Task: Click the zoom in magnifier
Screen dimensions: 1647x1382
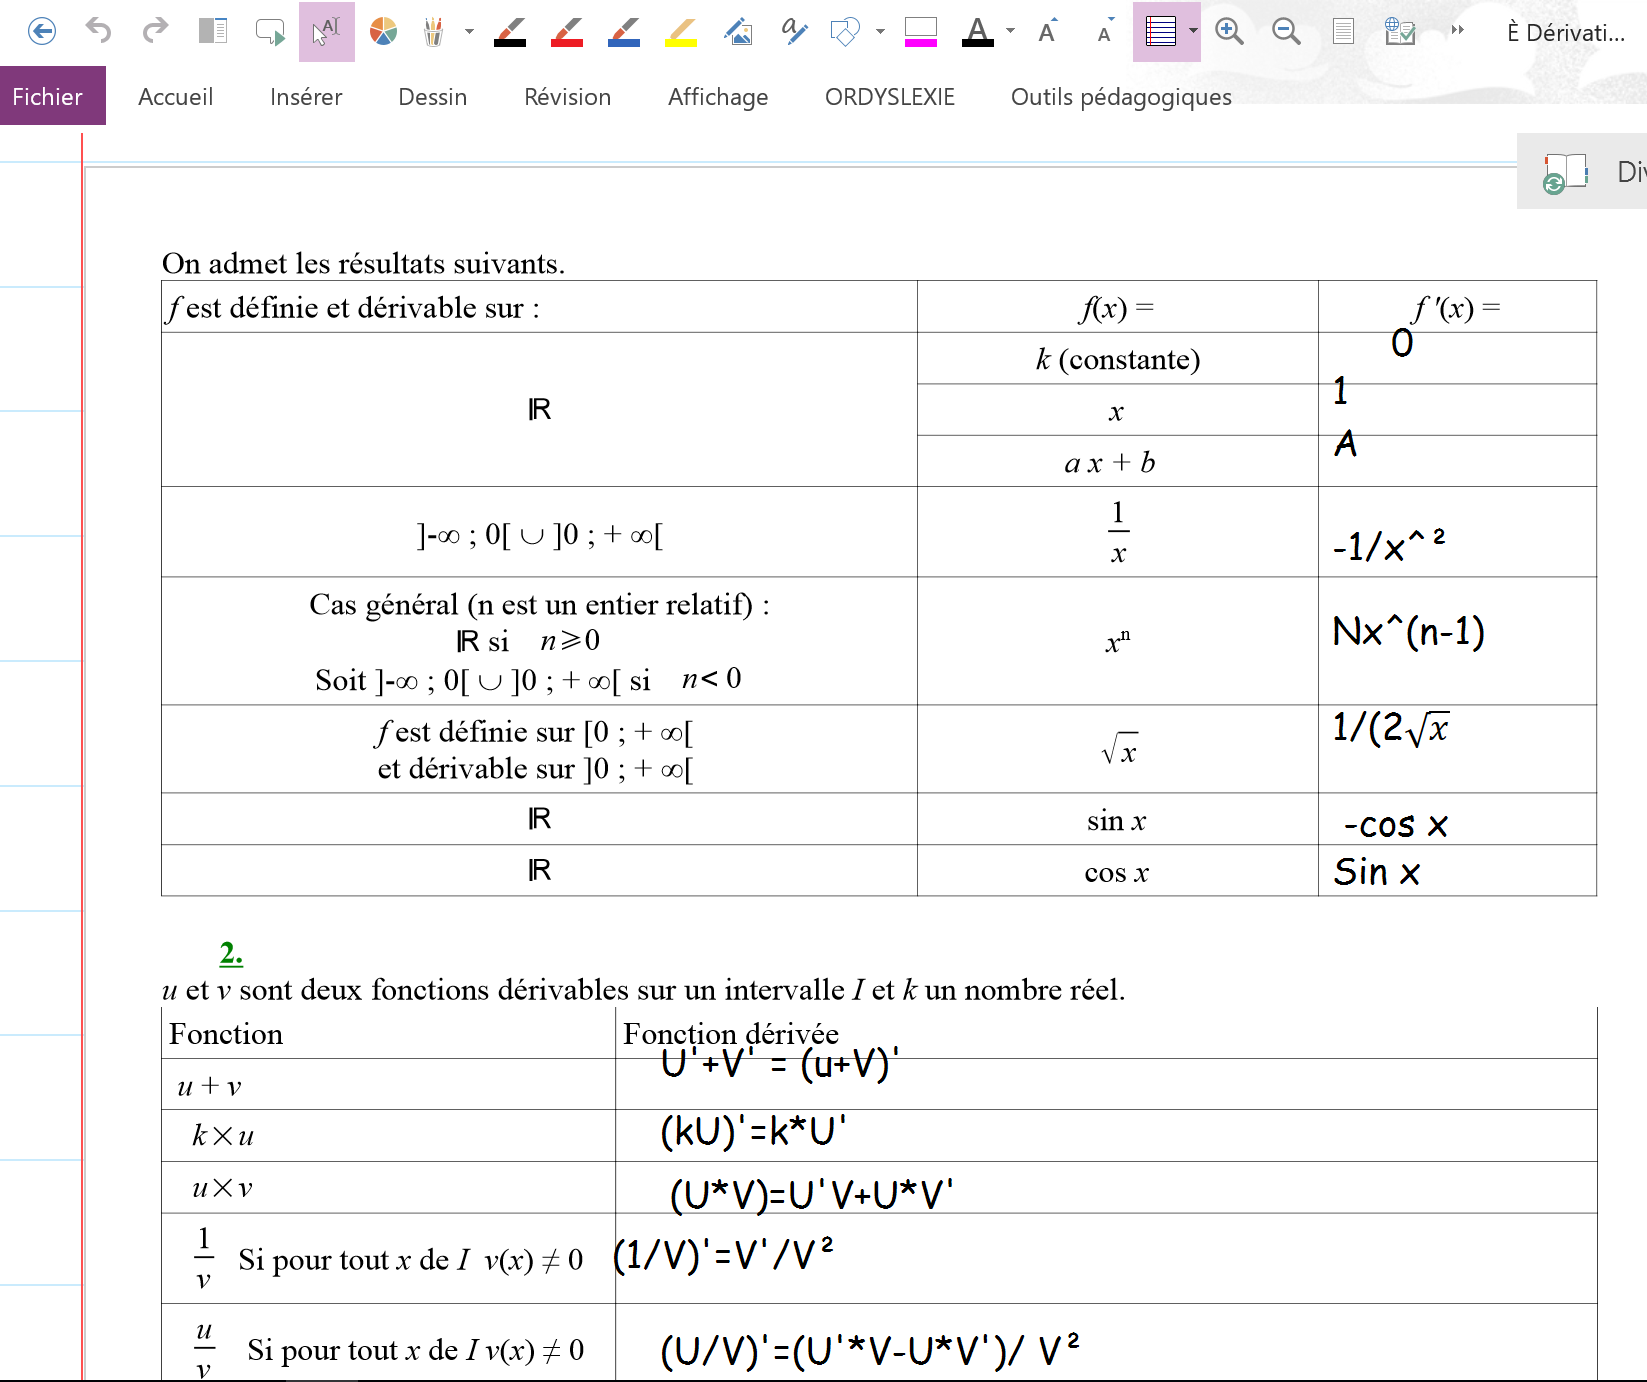Action: tap(1229, 32)
